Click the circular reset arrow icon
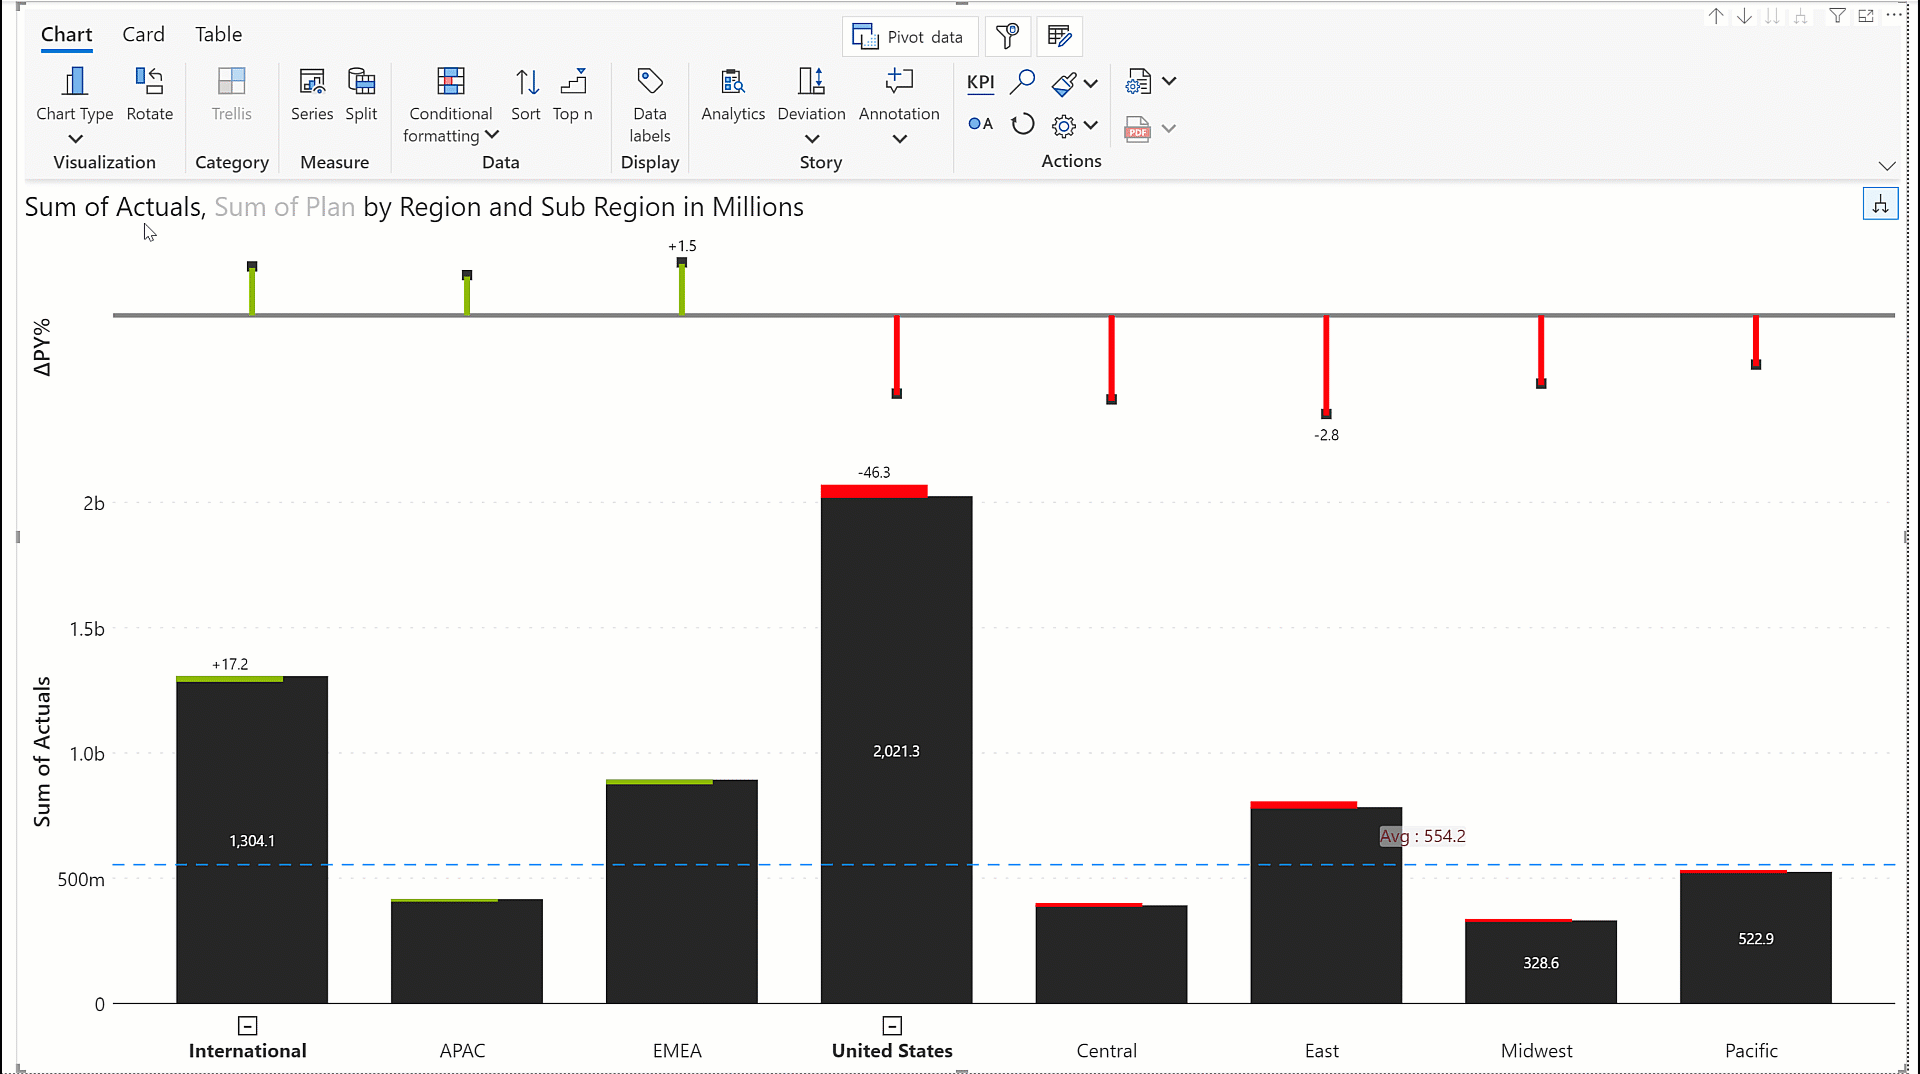1920x1074 pixels. pyautogui.click(x=1022, y=125)
